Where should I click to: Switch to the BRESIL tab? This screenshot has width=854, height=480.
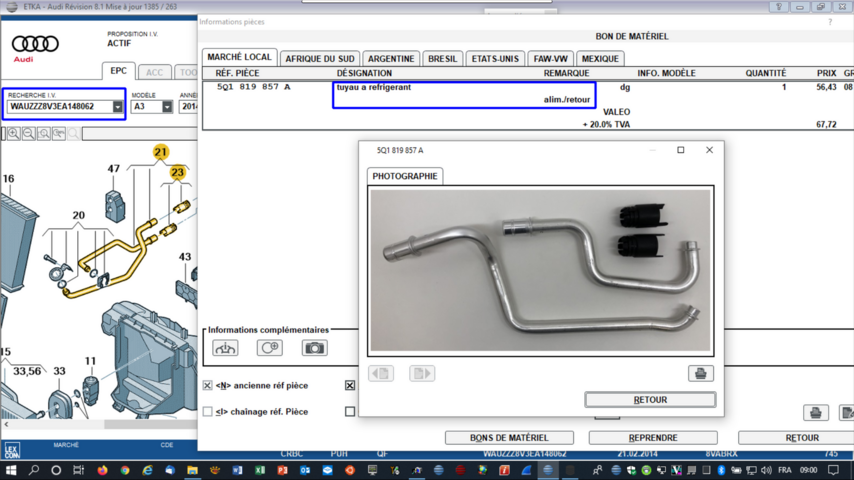coord(442,58)
